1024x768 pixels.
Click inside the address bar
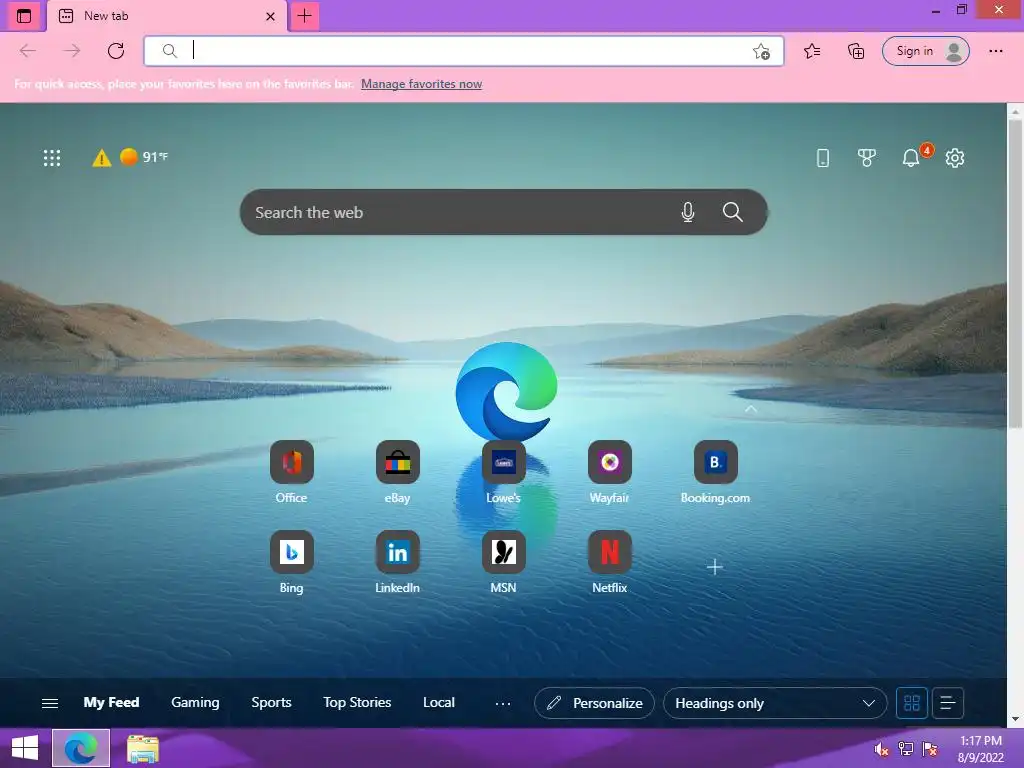click(464, 51)
